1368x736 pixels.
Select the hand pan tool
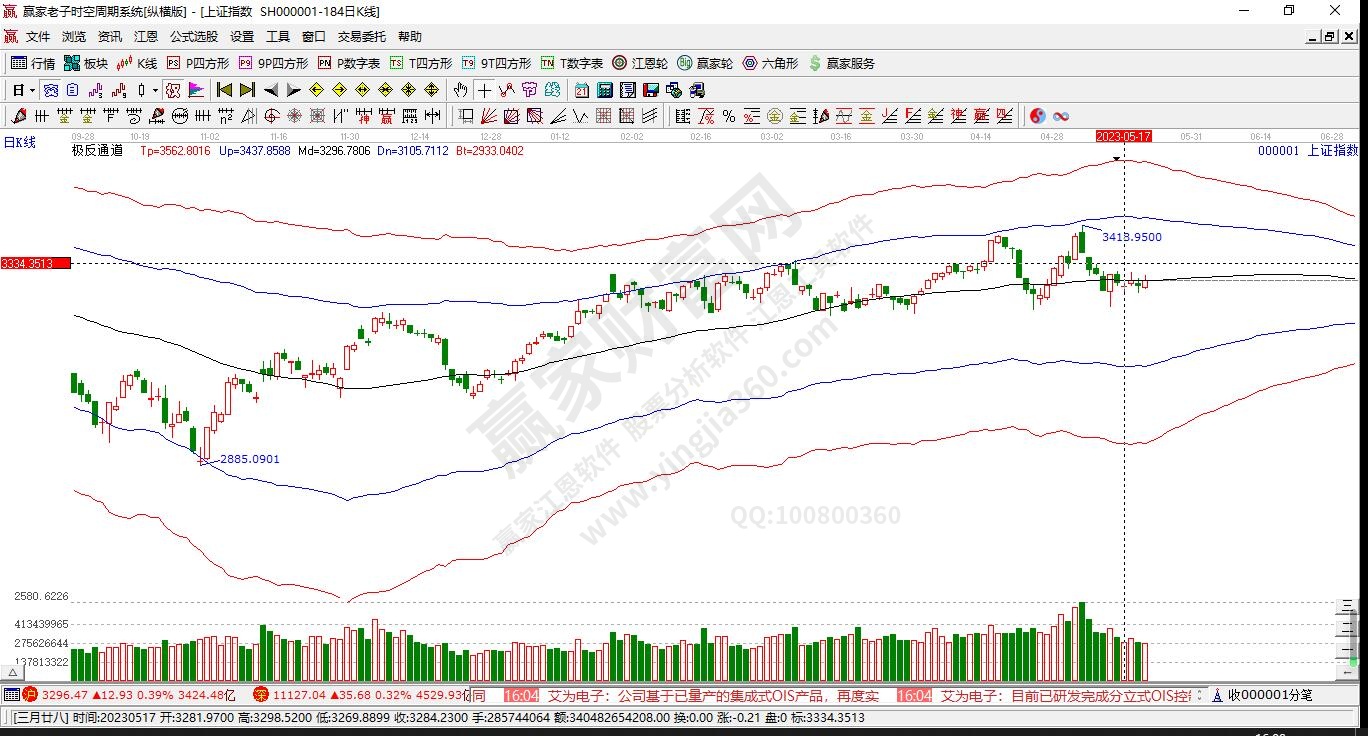[x=460, y=90]
